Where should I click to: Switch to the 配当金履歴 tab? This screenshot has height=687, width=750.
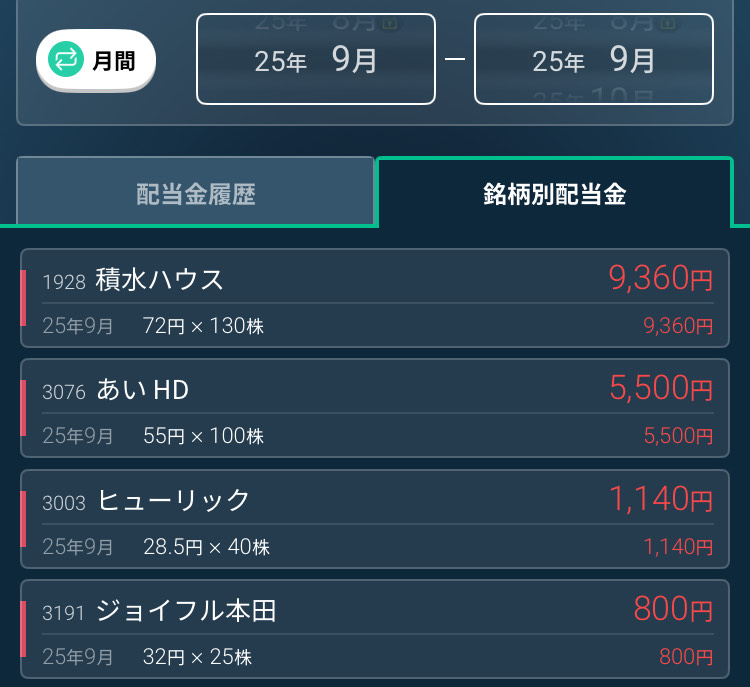195,193
